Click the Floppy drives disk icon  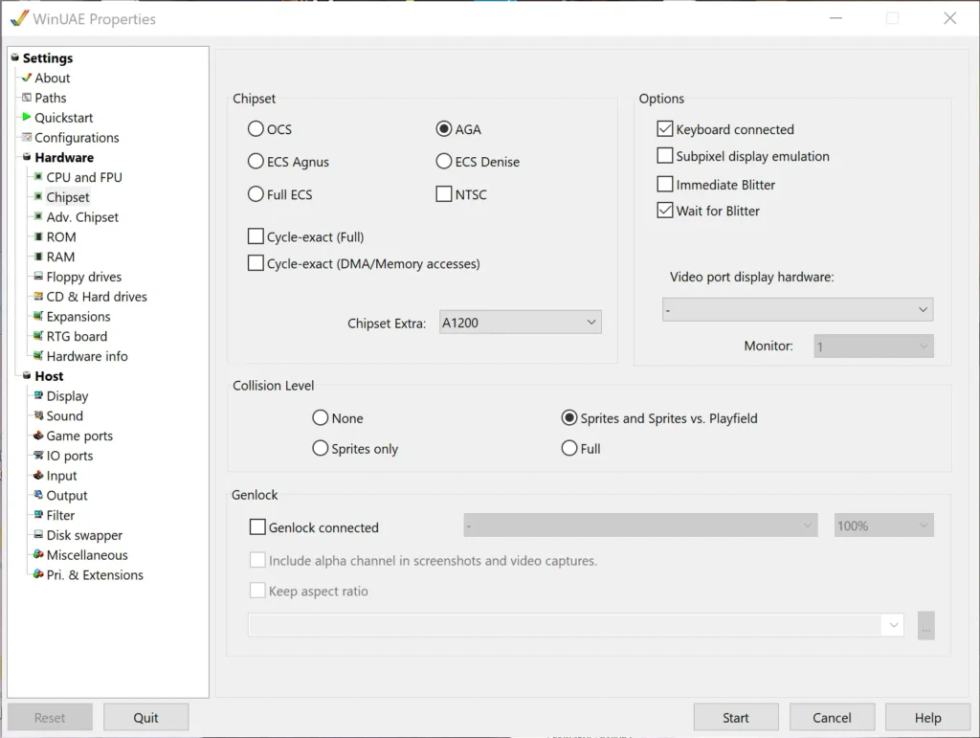point(38,276)
